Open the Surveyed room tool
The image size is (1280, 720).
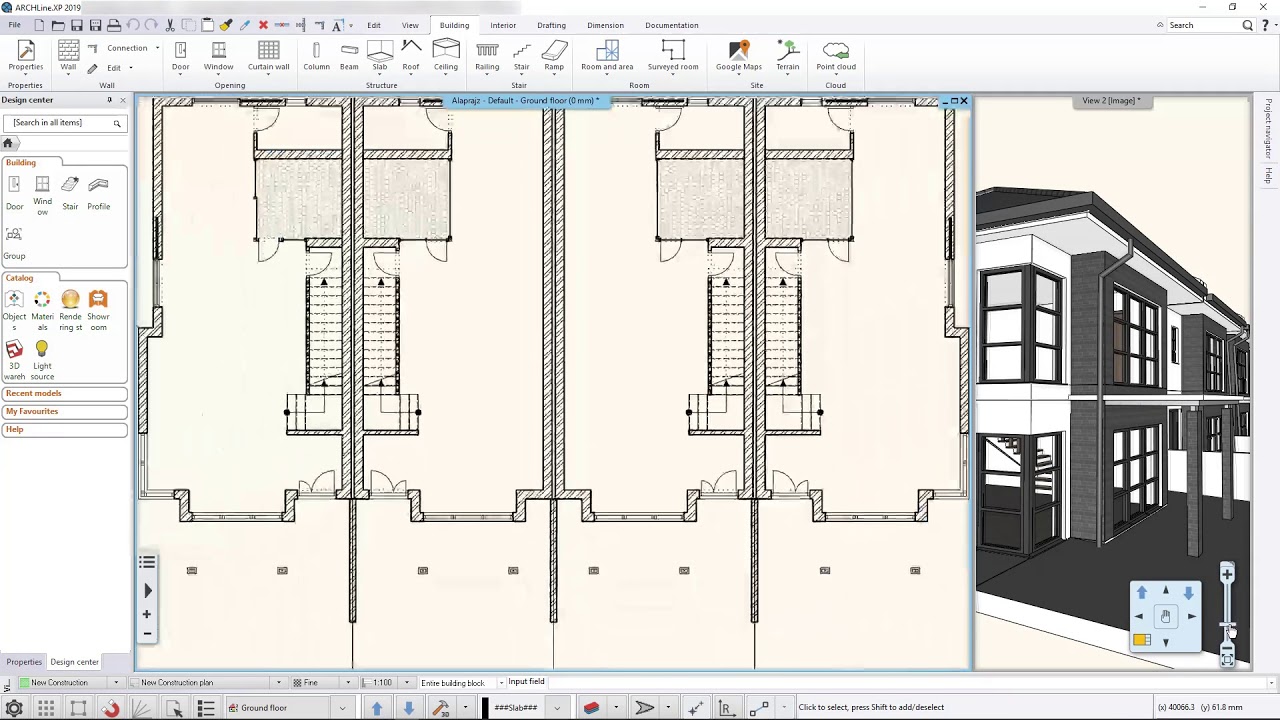673,55
